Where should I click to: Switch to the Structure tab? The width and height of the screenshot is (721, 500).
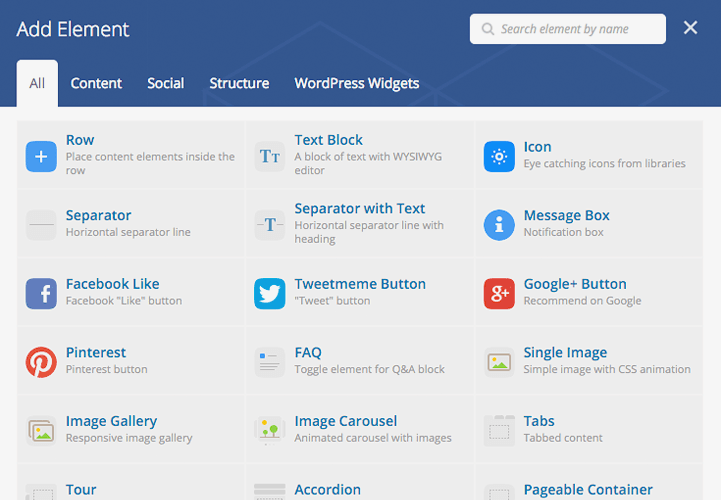pyautogui.click(x=239, y=83)
